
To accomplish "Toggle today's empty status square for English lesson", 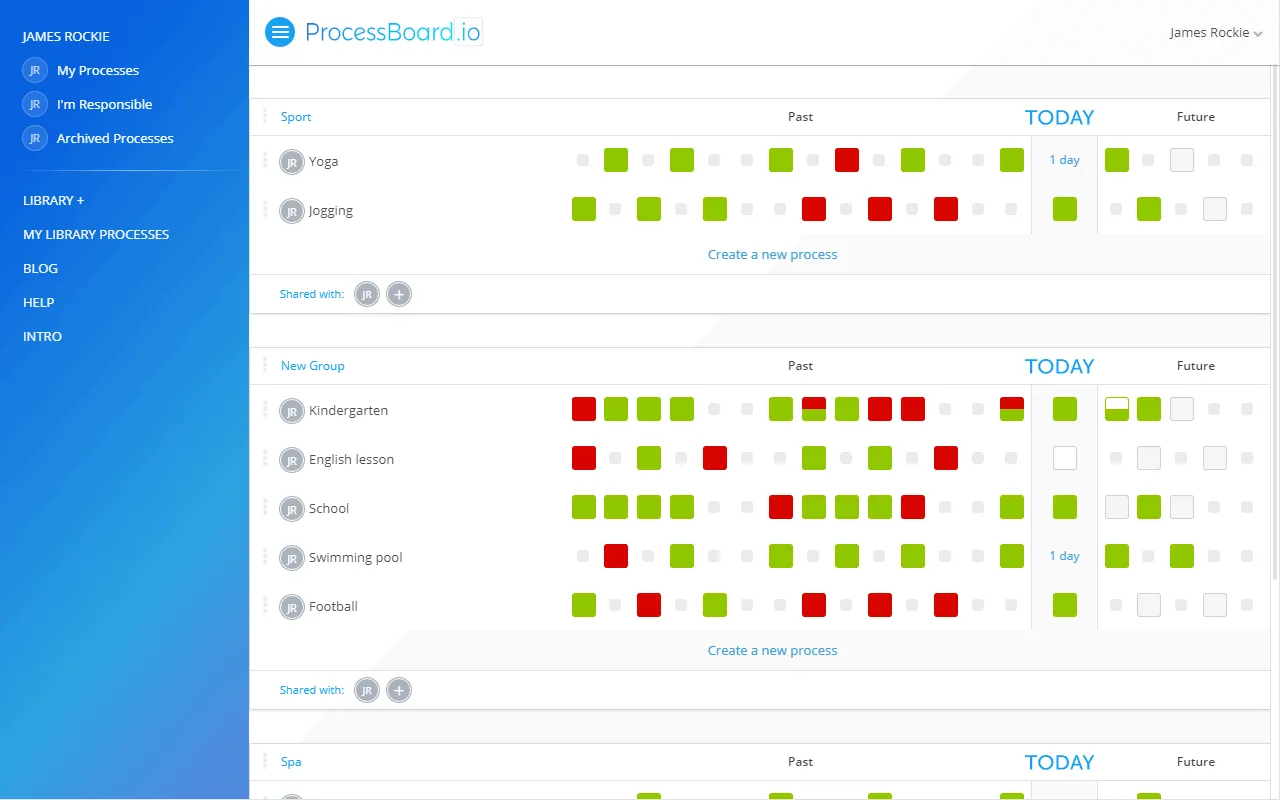I will [1064, 457].
